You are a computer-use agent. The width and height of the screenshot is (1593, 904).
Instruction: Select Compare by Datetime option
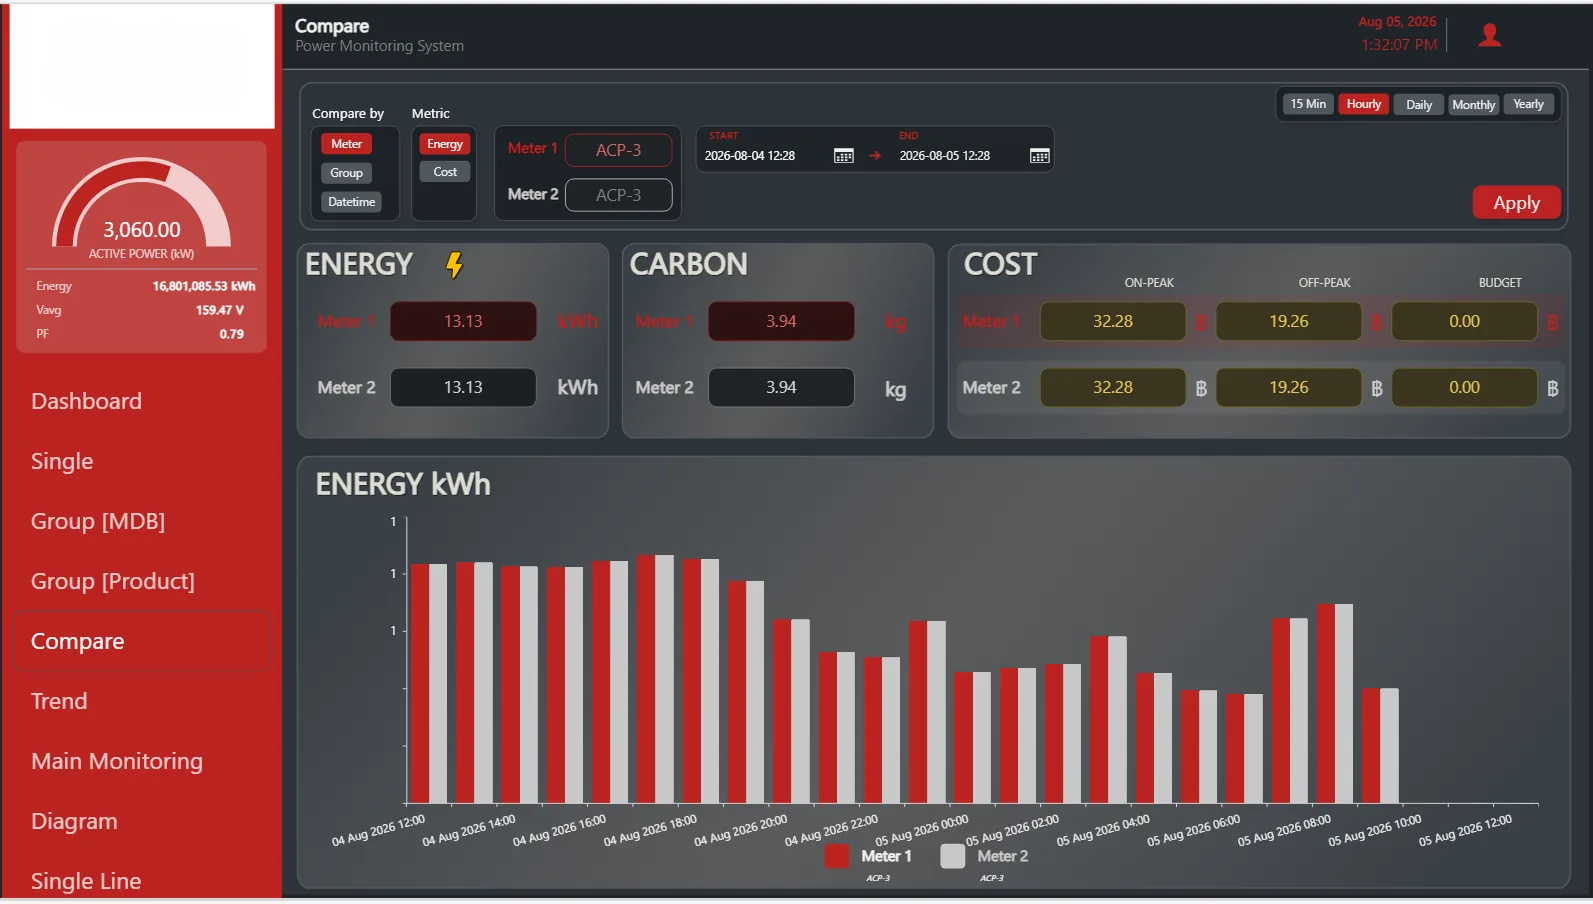(x=351, y=202)
